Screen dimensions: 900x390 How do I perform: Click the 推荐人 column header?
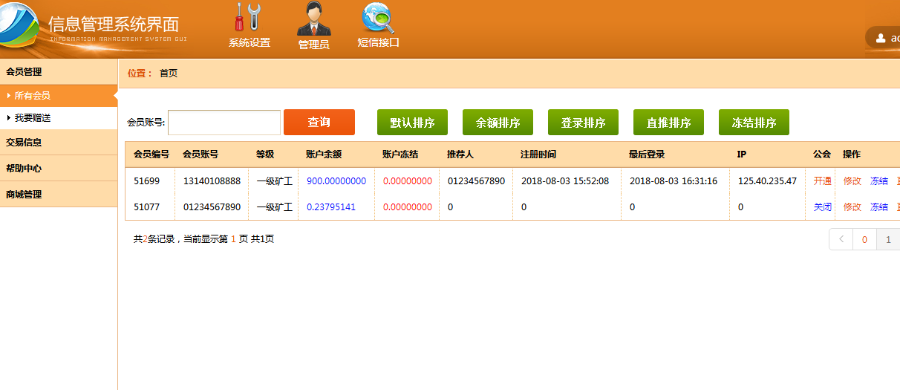(460, 155)
